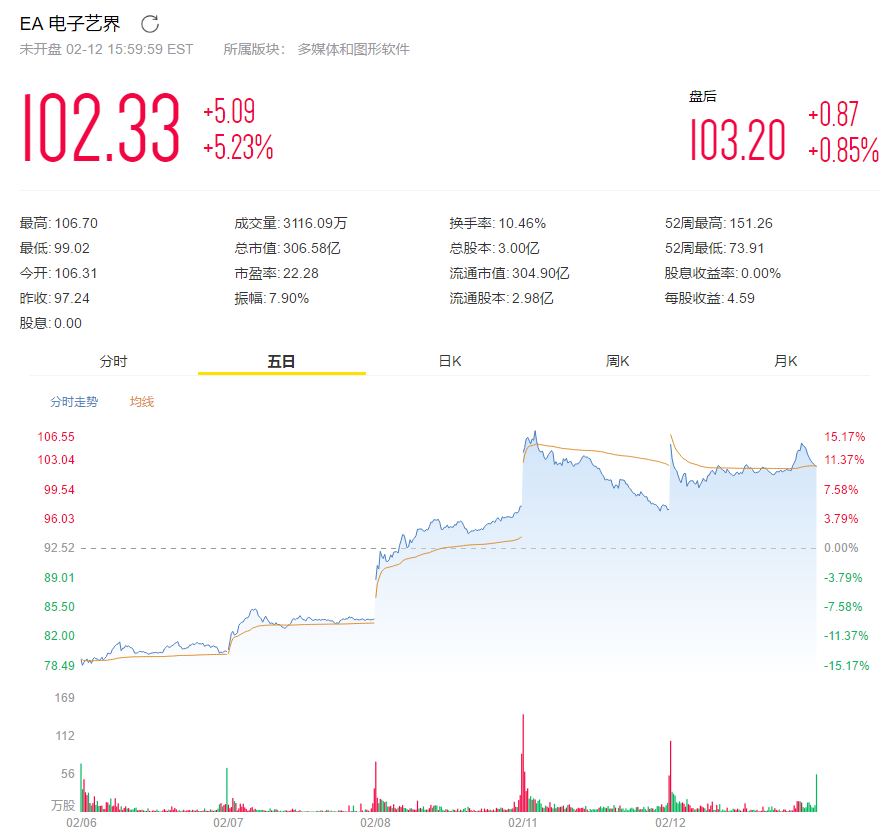Click the after-hours percent +0.85%
Image resolution: width=886 pixels, height=839 pixels.
coord(843,150)
